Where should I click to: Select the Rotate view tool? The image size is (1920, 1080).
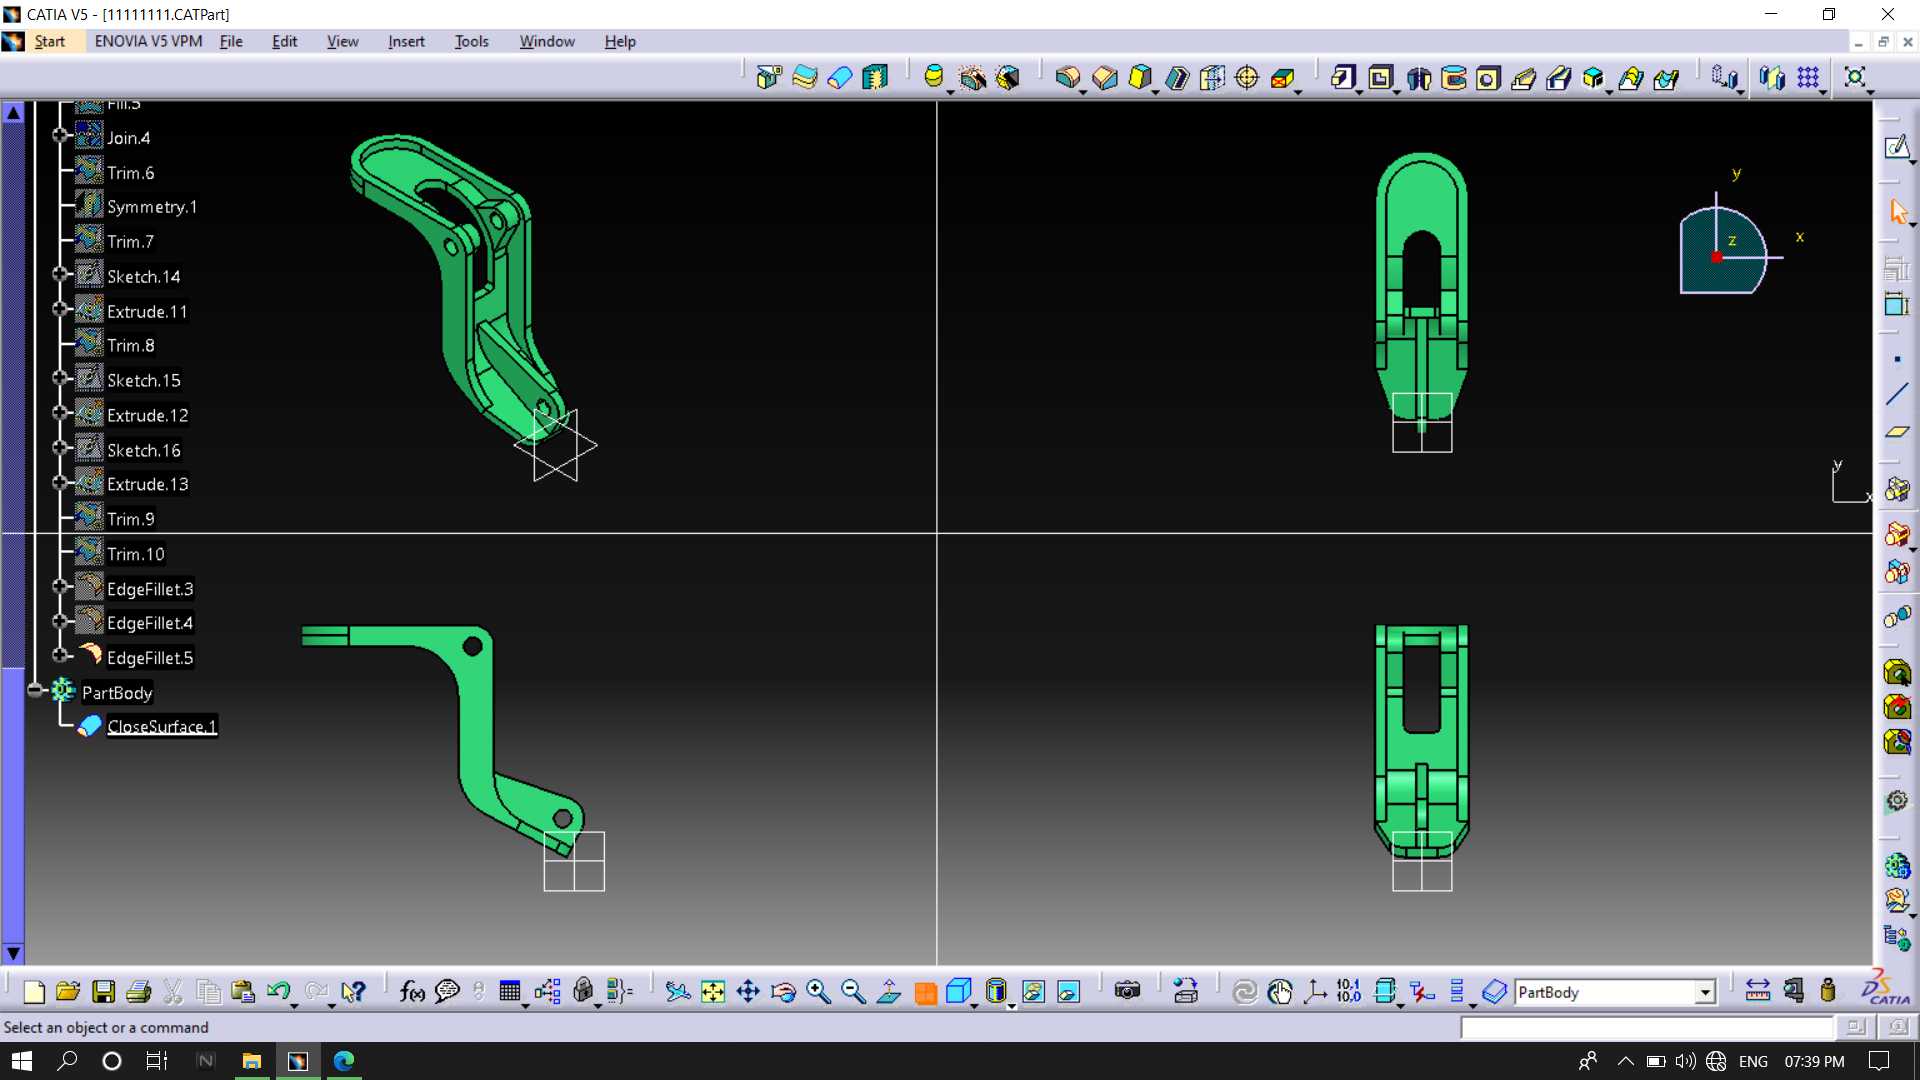pyautogui.click(x=783, y=991)
